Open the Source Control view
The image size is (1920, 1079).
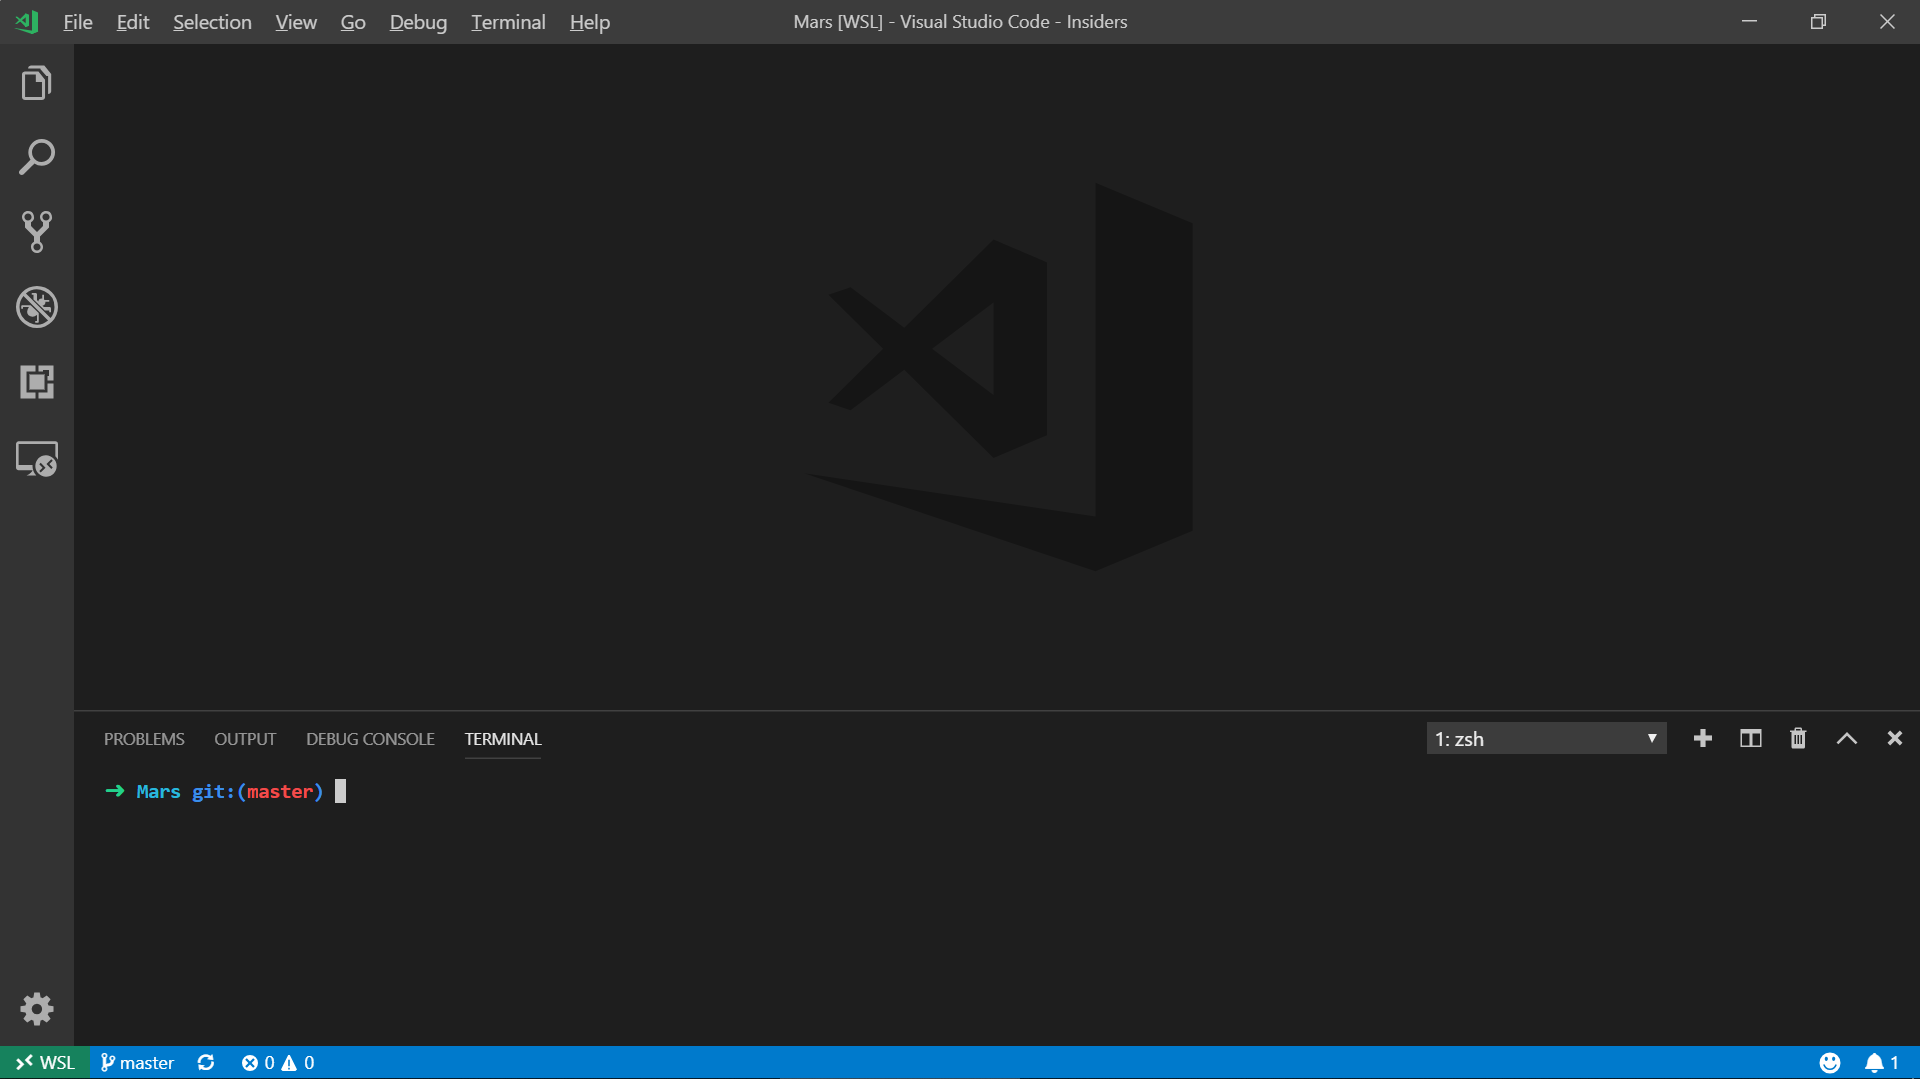pyautogui.click(x=37, y=232)
